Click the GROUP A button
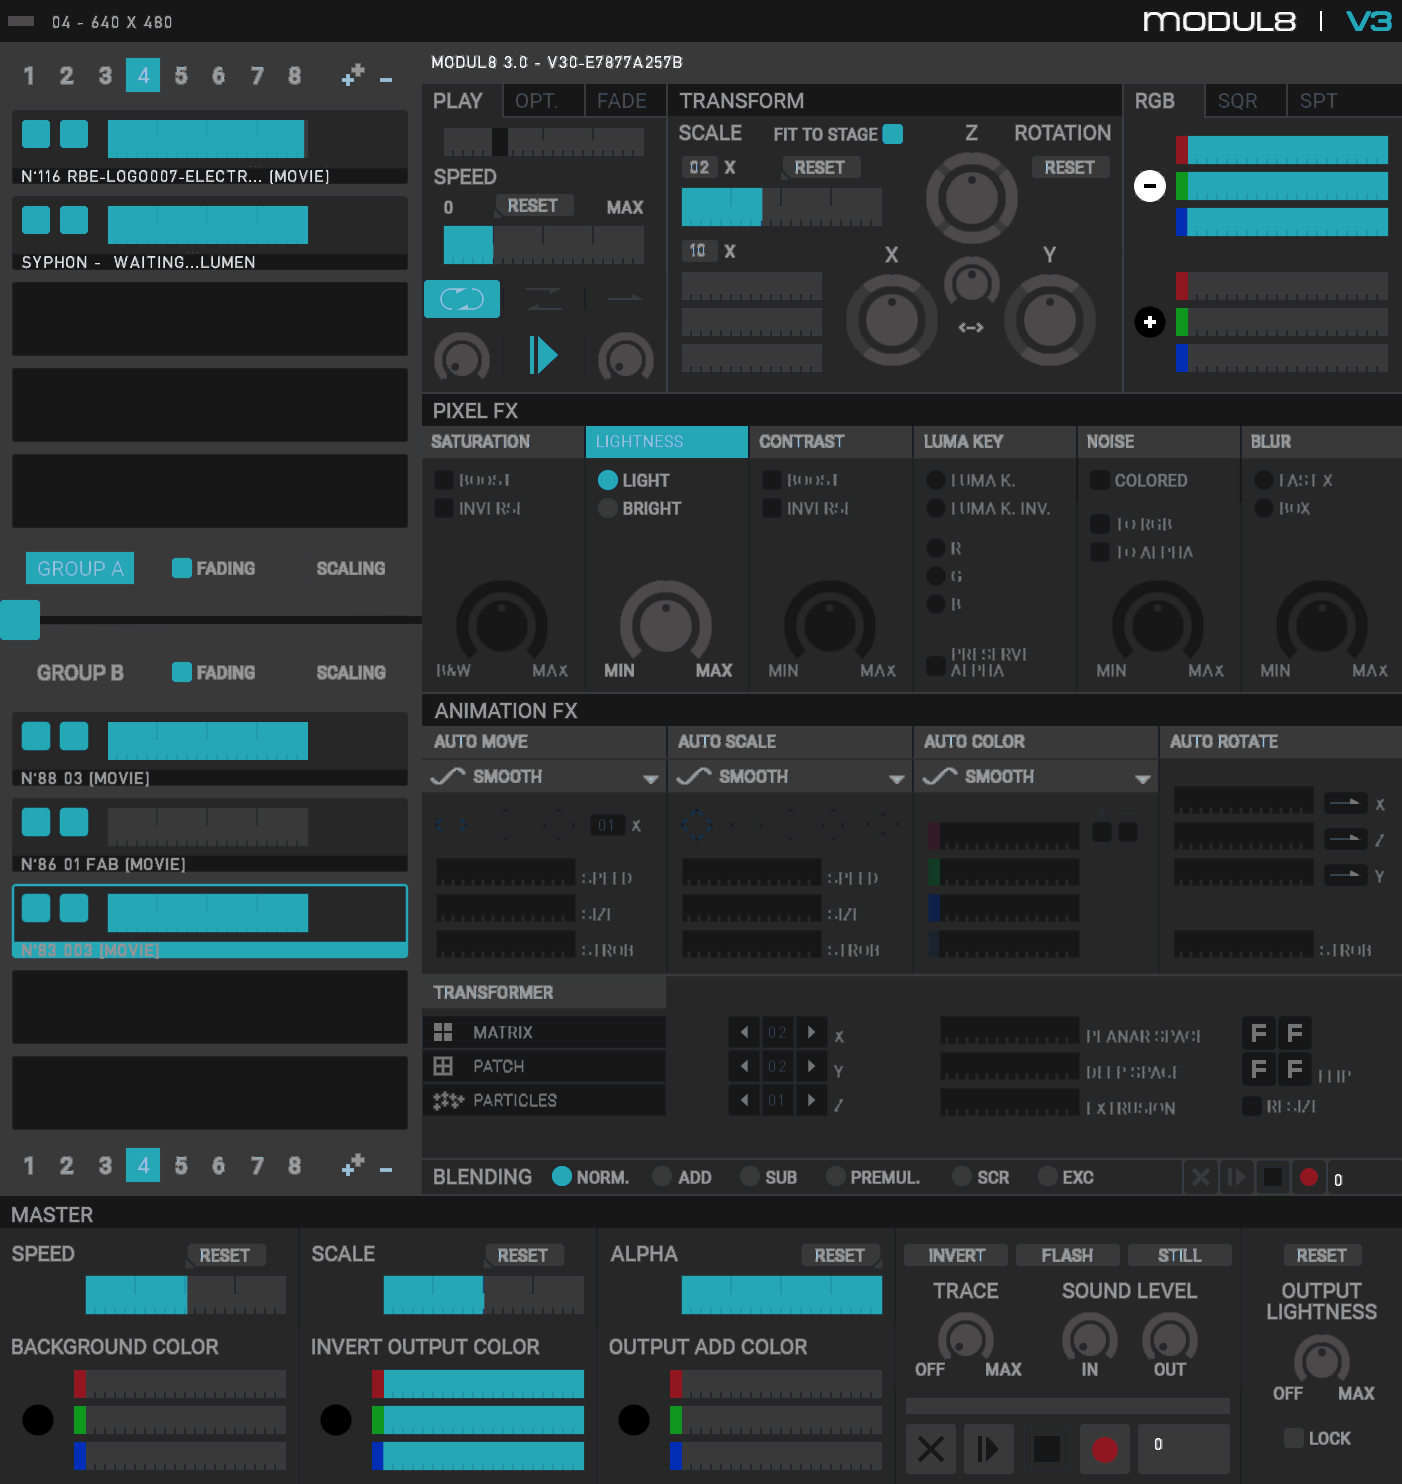The width and height of the screenshot is (1402, 1484). [x=80, y=568]
